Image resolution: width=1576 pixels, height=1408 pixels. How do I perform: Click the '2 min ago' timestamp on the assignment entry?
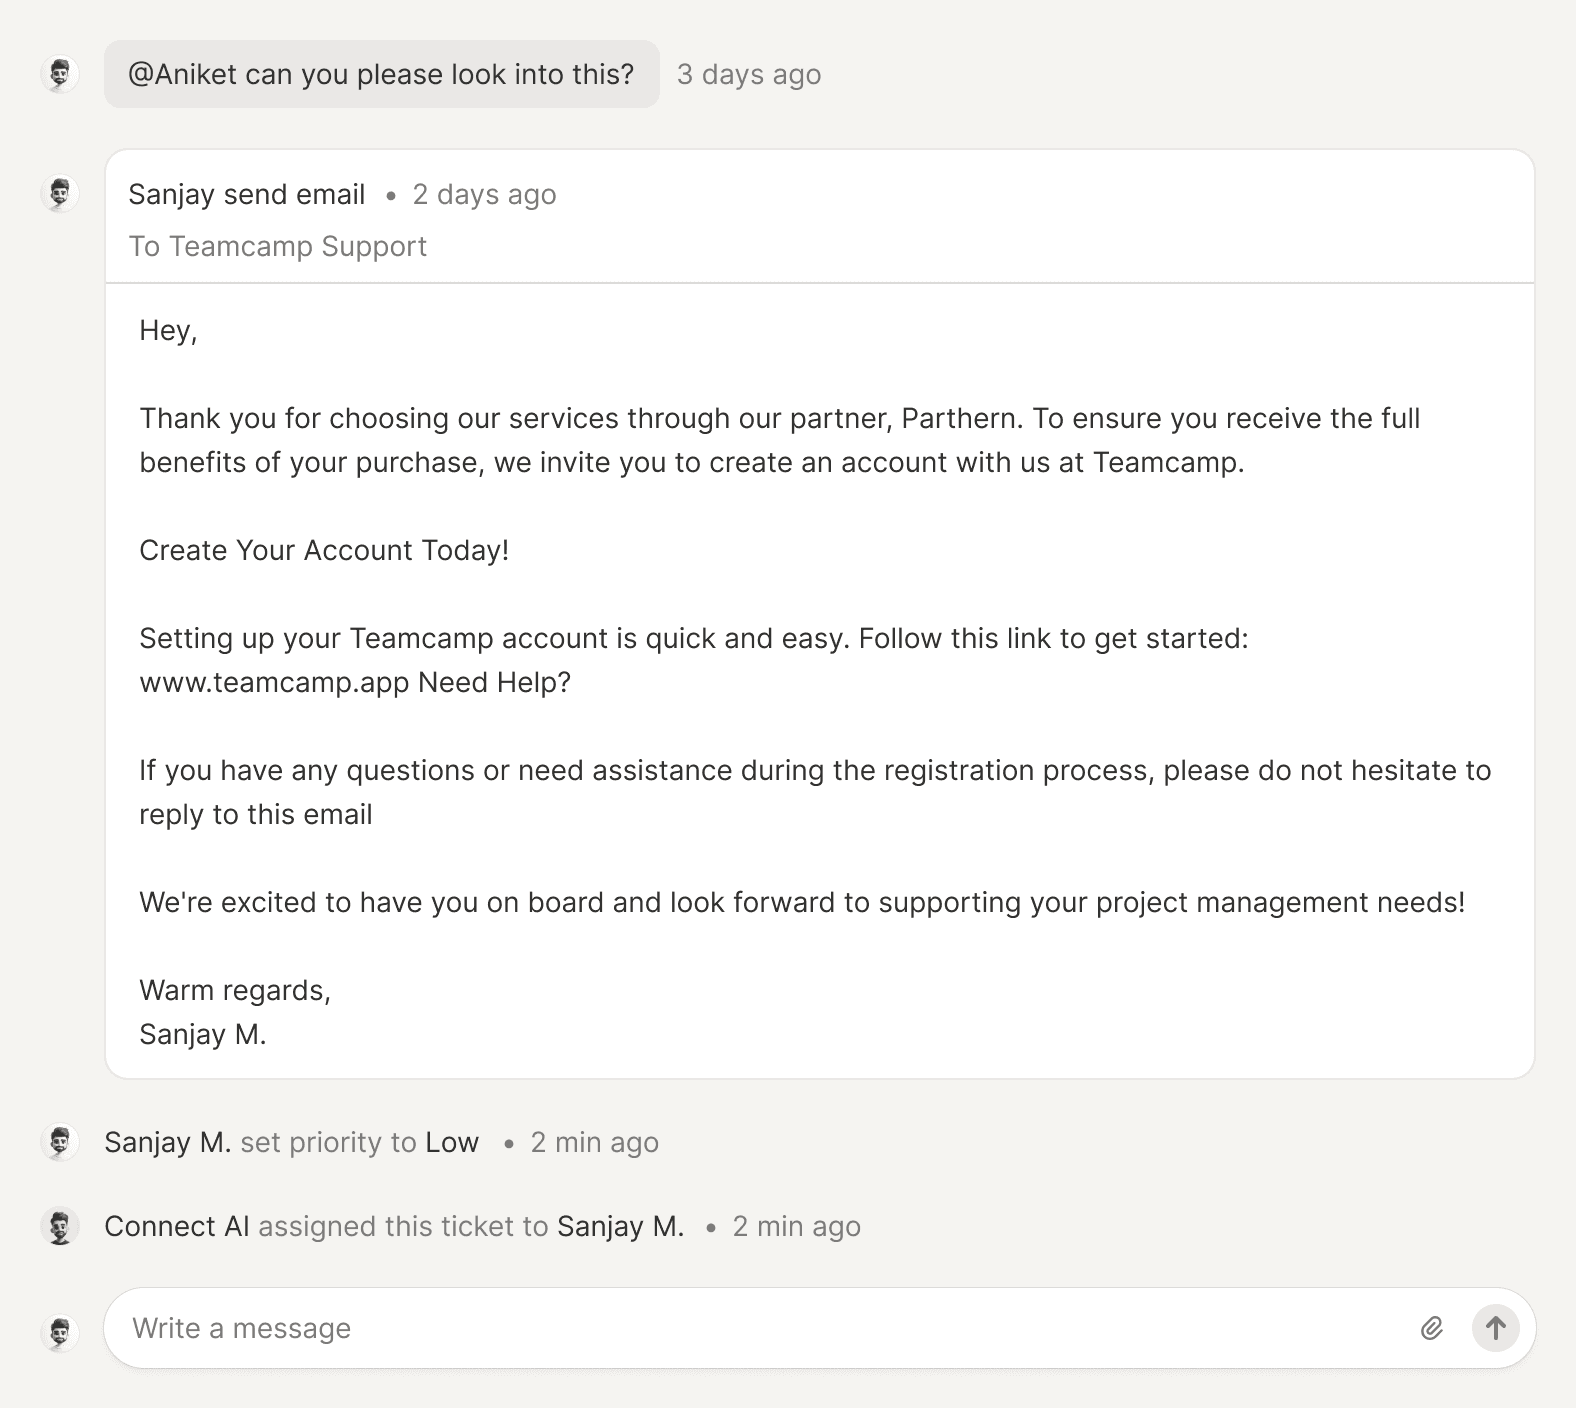(796, 1226)
